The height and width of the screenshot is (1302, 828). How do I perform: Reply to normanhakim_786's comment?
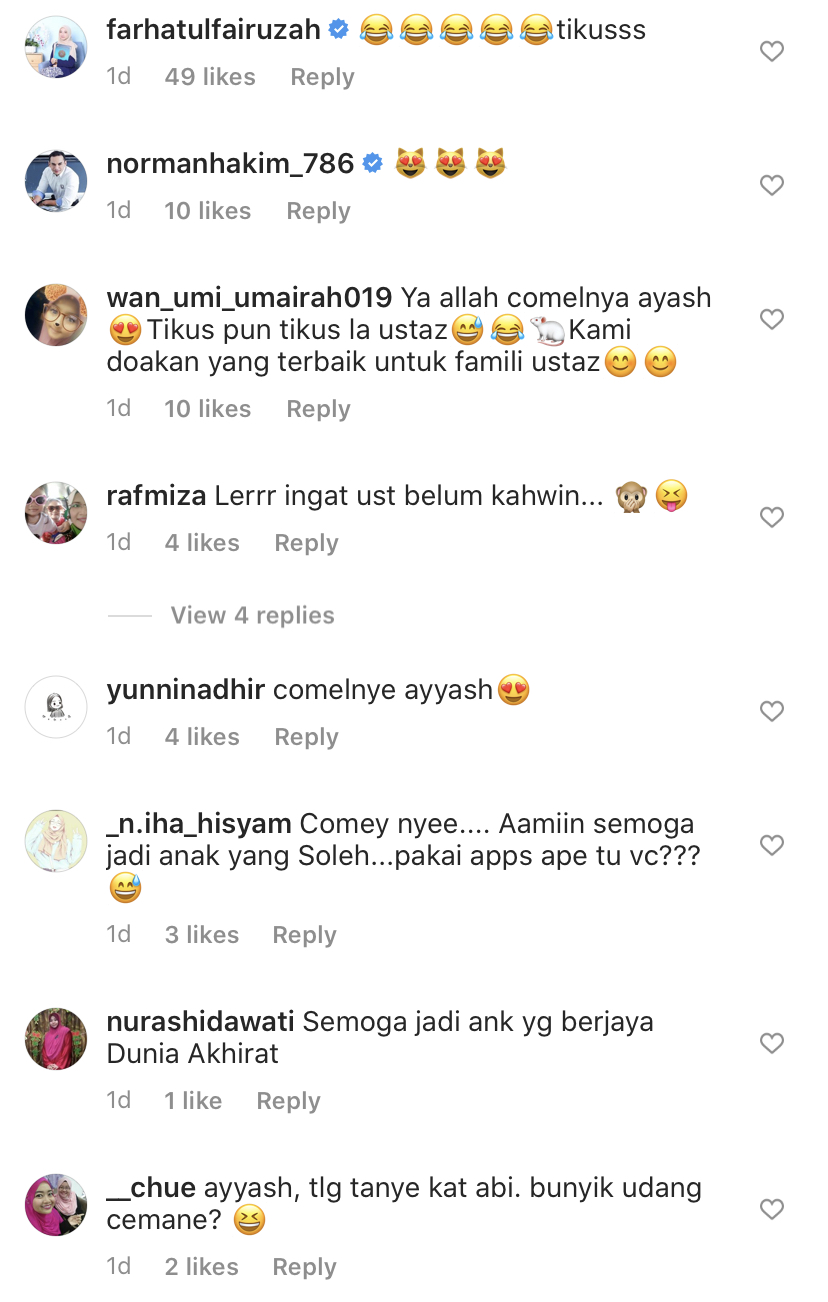[318, 211]
